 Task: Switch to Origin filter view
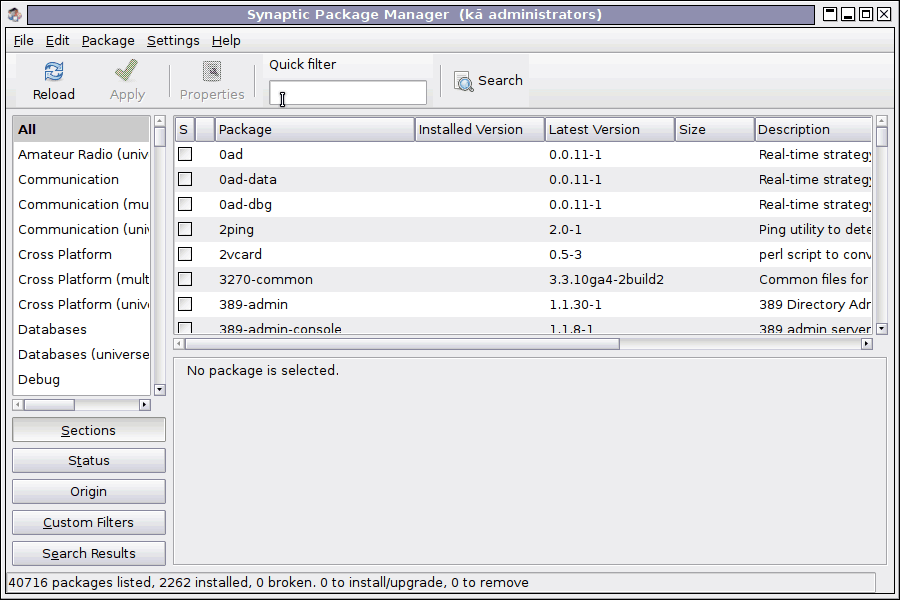tap(89, 491)
